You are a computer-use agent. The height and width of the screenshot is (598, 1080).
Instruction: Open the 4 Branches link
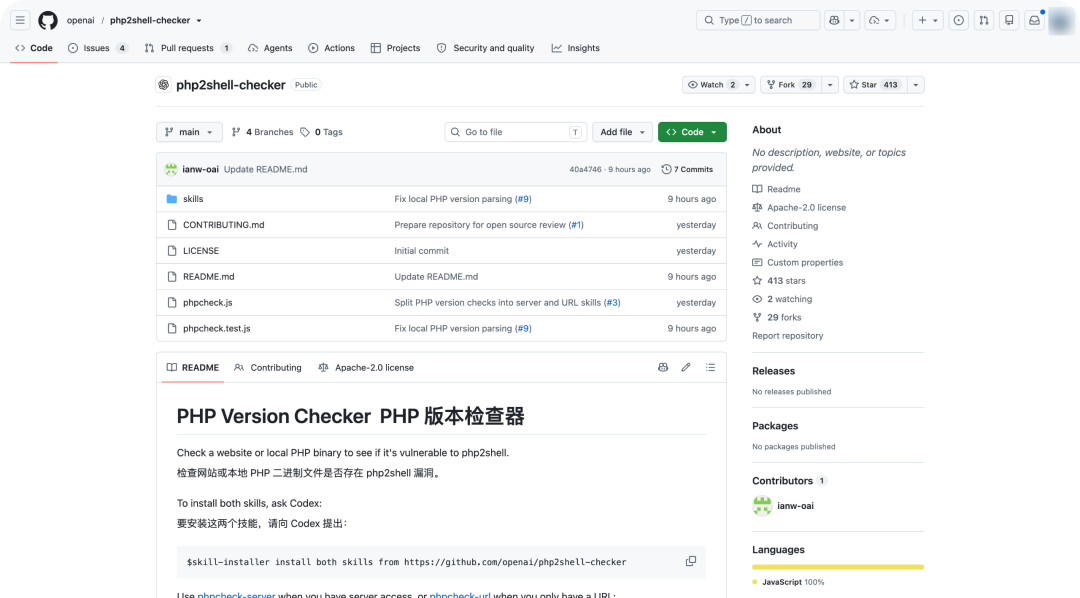[x=262, y=132]
